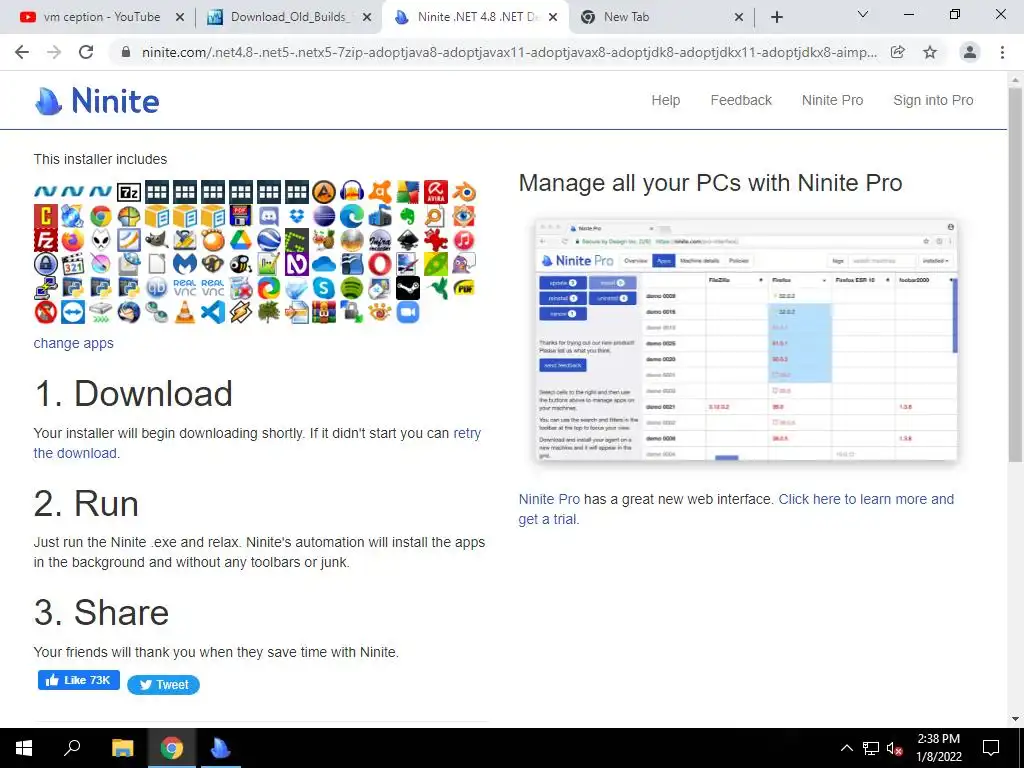Open Ninite Pro in the header
Image resolution: width=1024 pixels, height=768 pixels.
coord(832,100)
